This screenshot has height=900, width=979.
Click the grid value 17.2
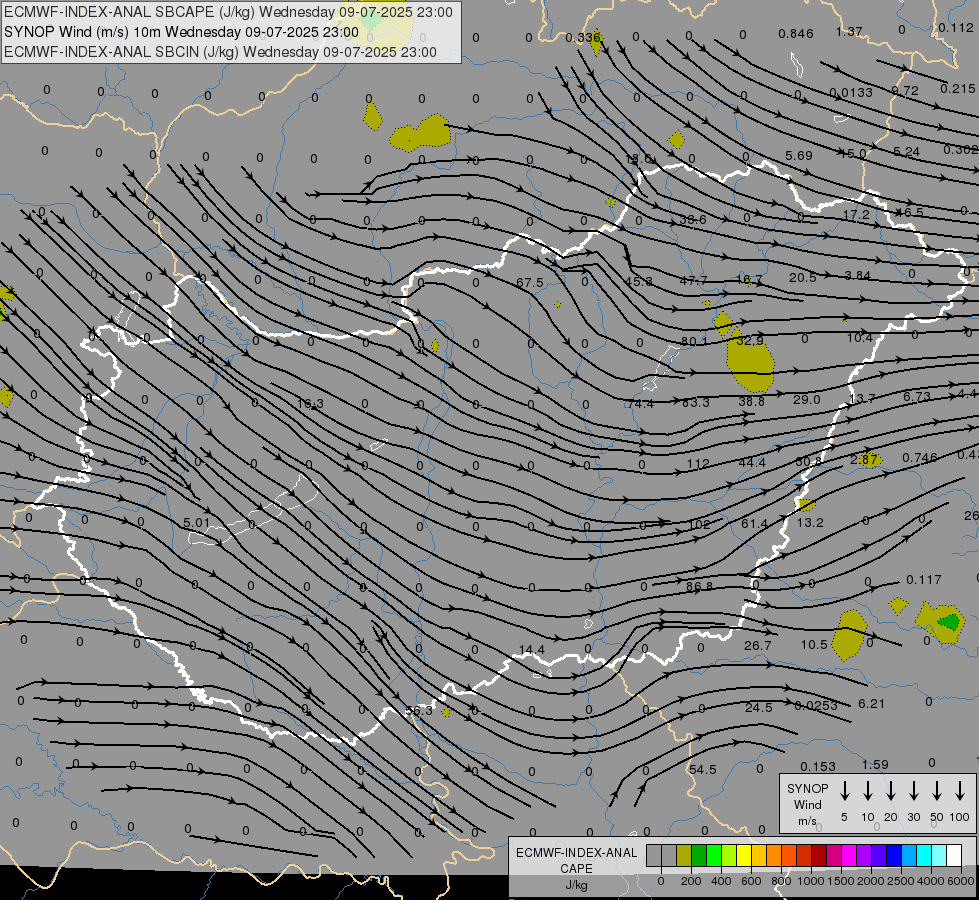[856, 214]
